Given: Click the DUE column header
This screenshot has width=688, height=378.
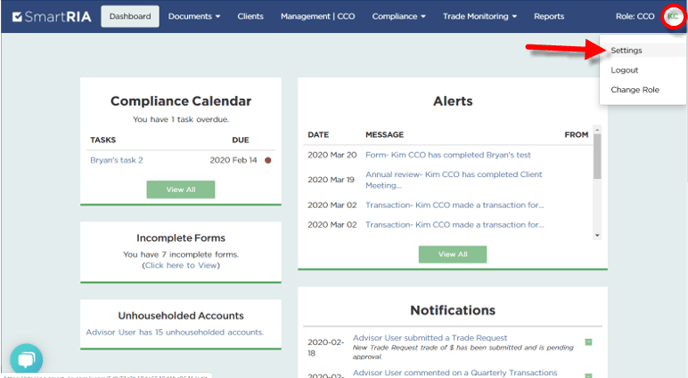Looking at the screenshot, I should coord(240,140).
